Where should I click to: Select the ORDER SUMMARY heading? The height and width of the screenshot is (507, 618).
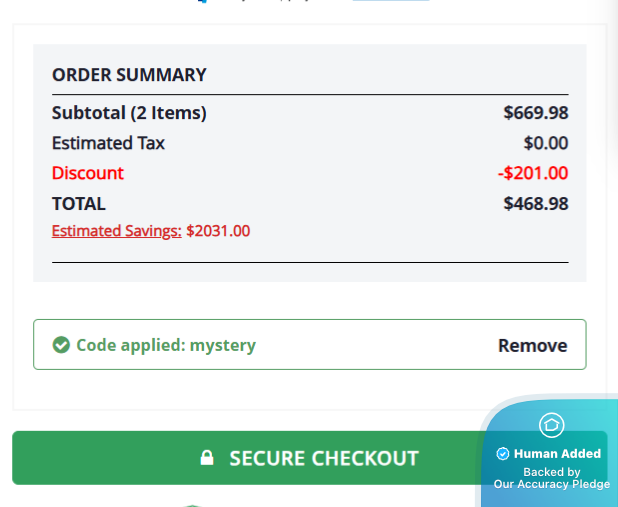tap(129, 75)
